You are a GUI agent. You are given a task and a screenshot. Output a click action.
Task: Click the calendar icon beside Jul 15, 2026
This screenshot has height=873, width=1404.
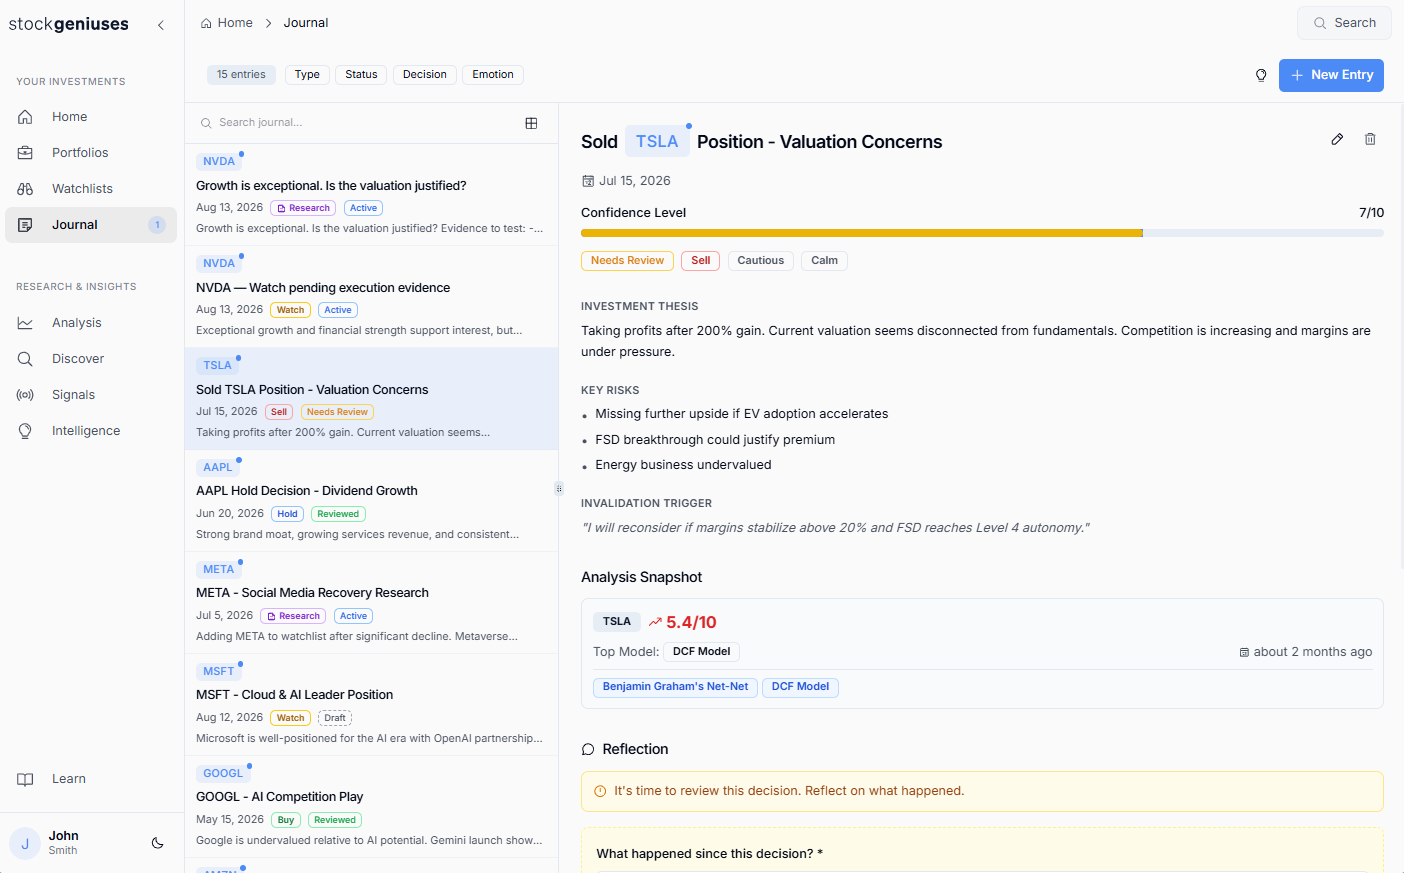588,181
